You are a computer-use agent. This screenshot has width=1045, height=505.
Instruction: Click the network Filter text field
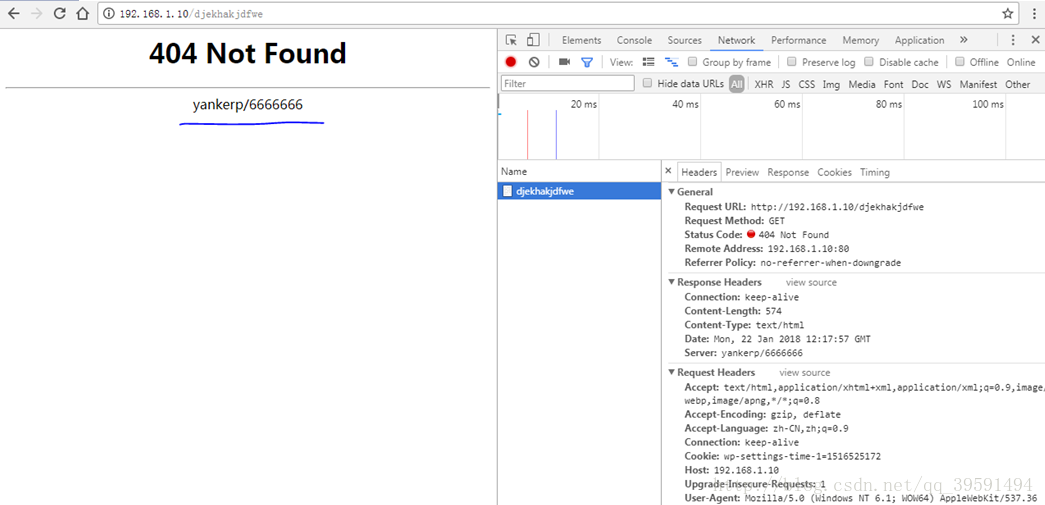click(567, 84)
